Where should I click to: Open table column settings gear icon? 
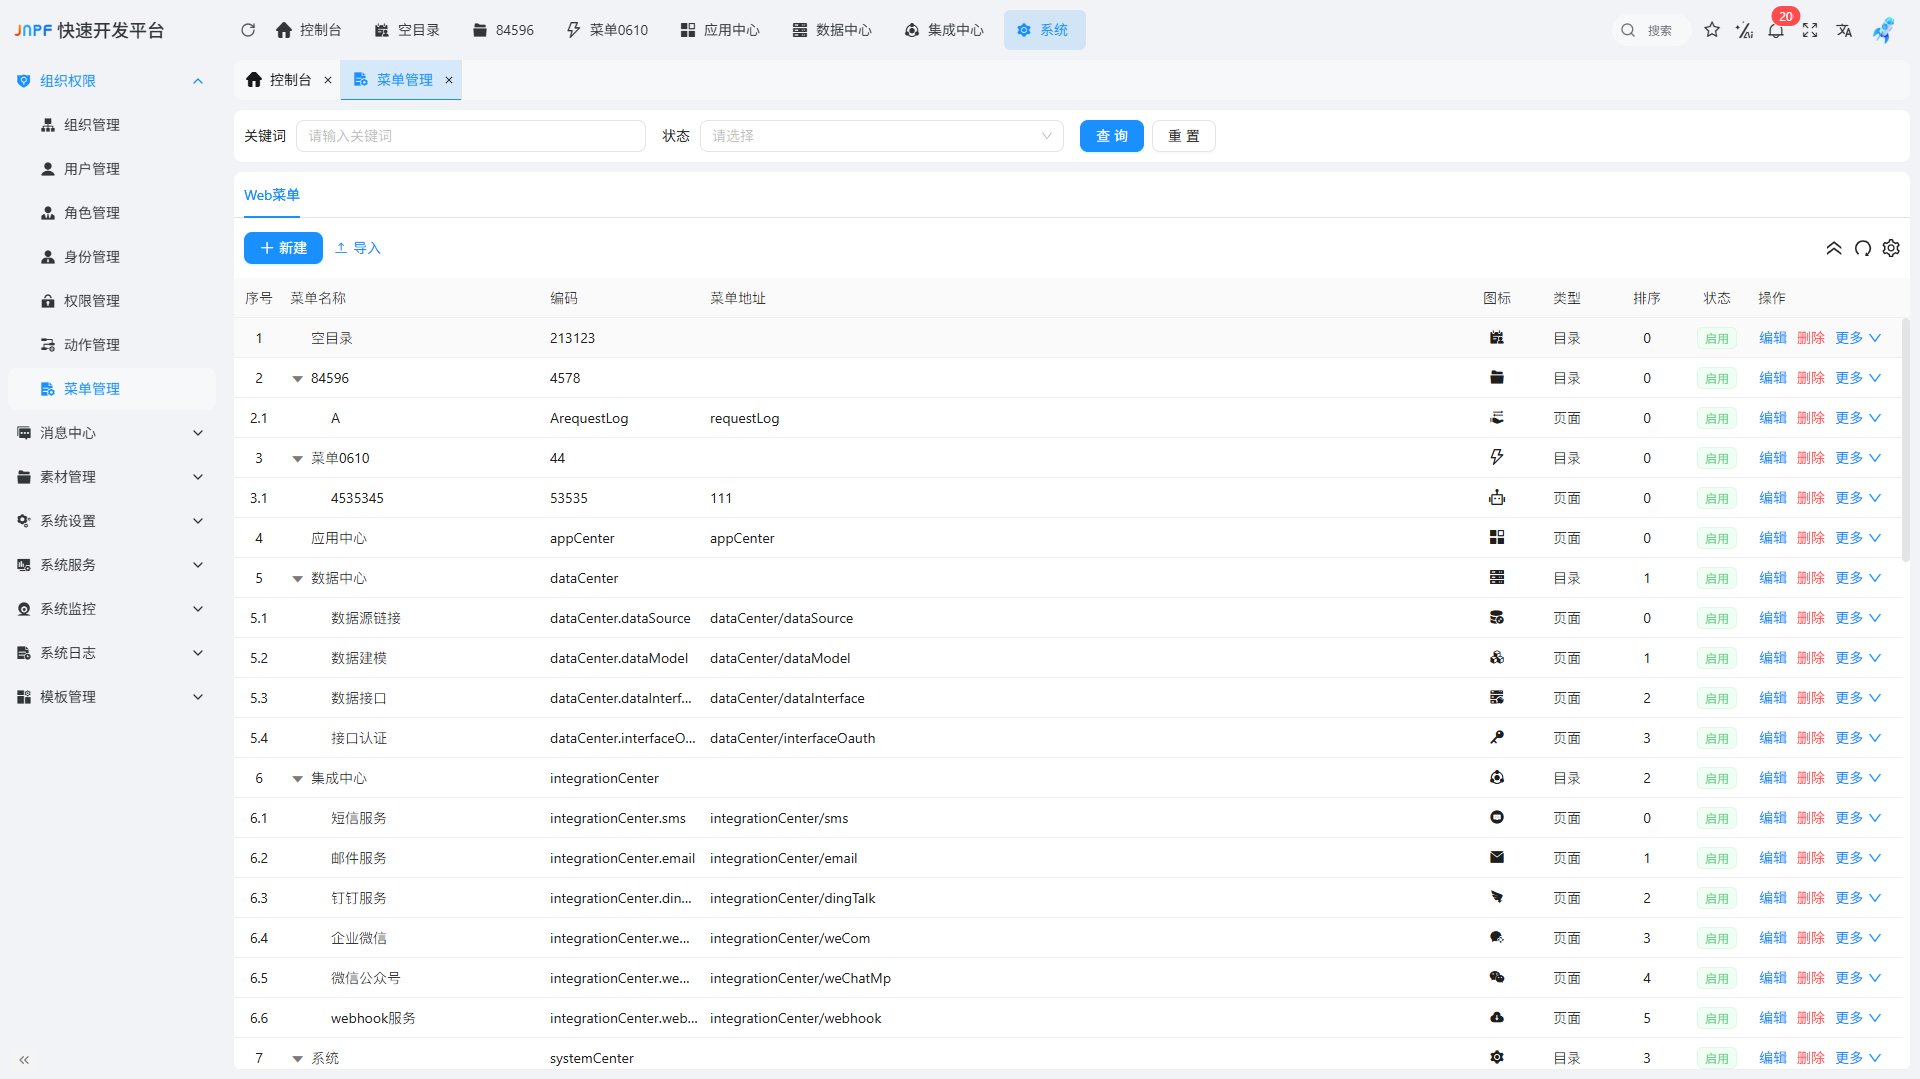[x=1891, y=248]
